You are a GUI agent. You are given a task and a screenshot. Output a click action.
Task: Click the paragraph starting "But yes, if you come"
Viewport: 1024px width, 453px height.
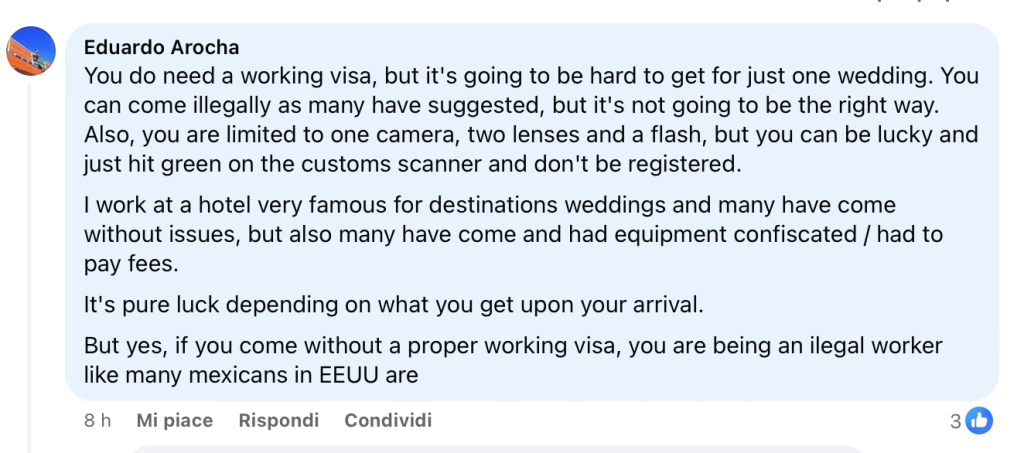tap(513, 361)
